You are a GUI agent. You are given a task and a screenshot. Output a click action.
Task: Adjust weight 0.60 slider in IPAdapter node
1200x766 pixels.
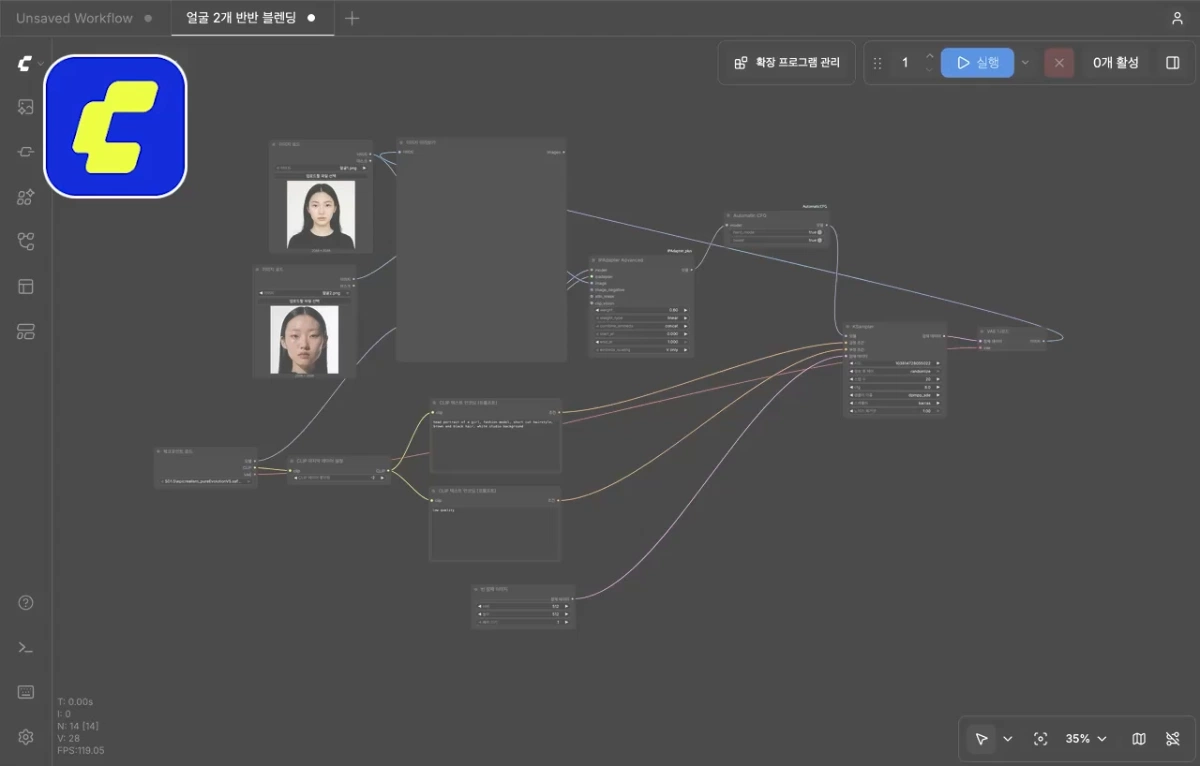pos(643,310)
